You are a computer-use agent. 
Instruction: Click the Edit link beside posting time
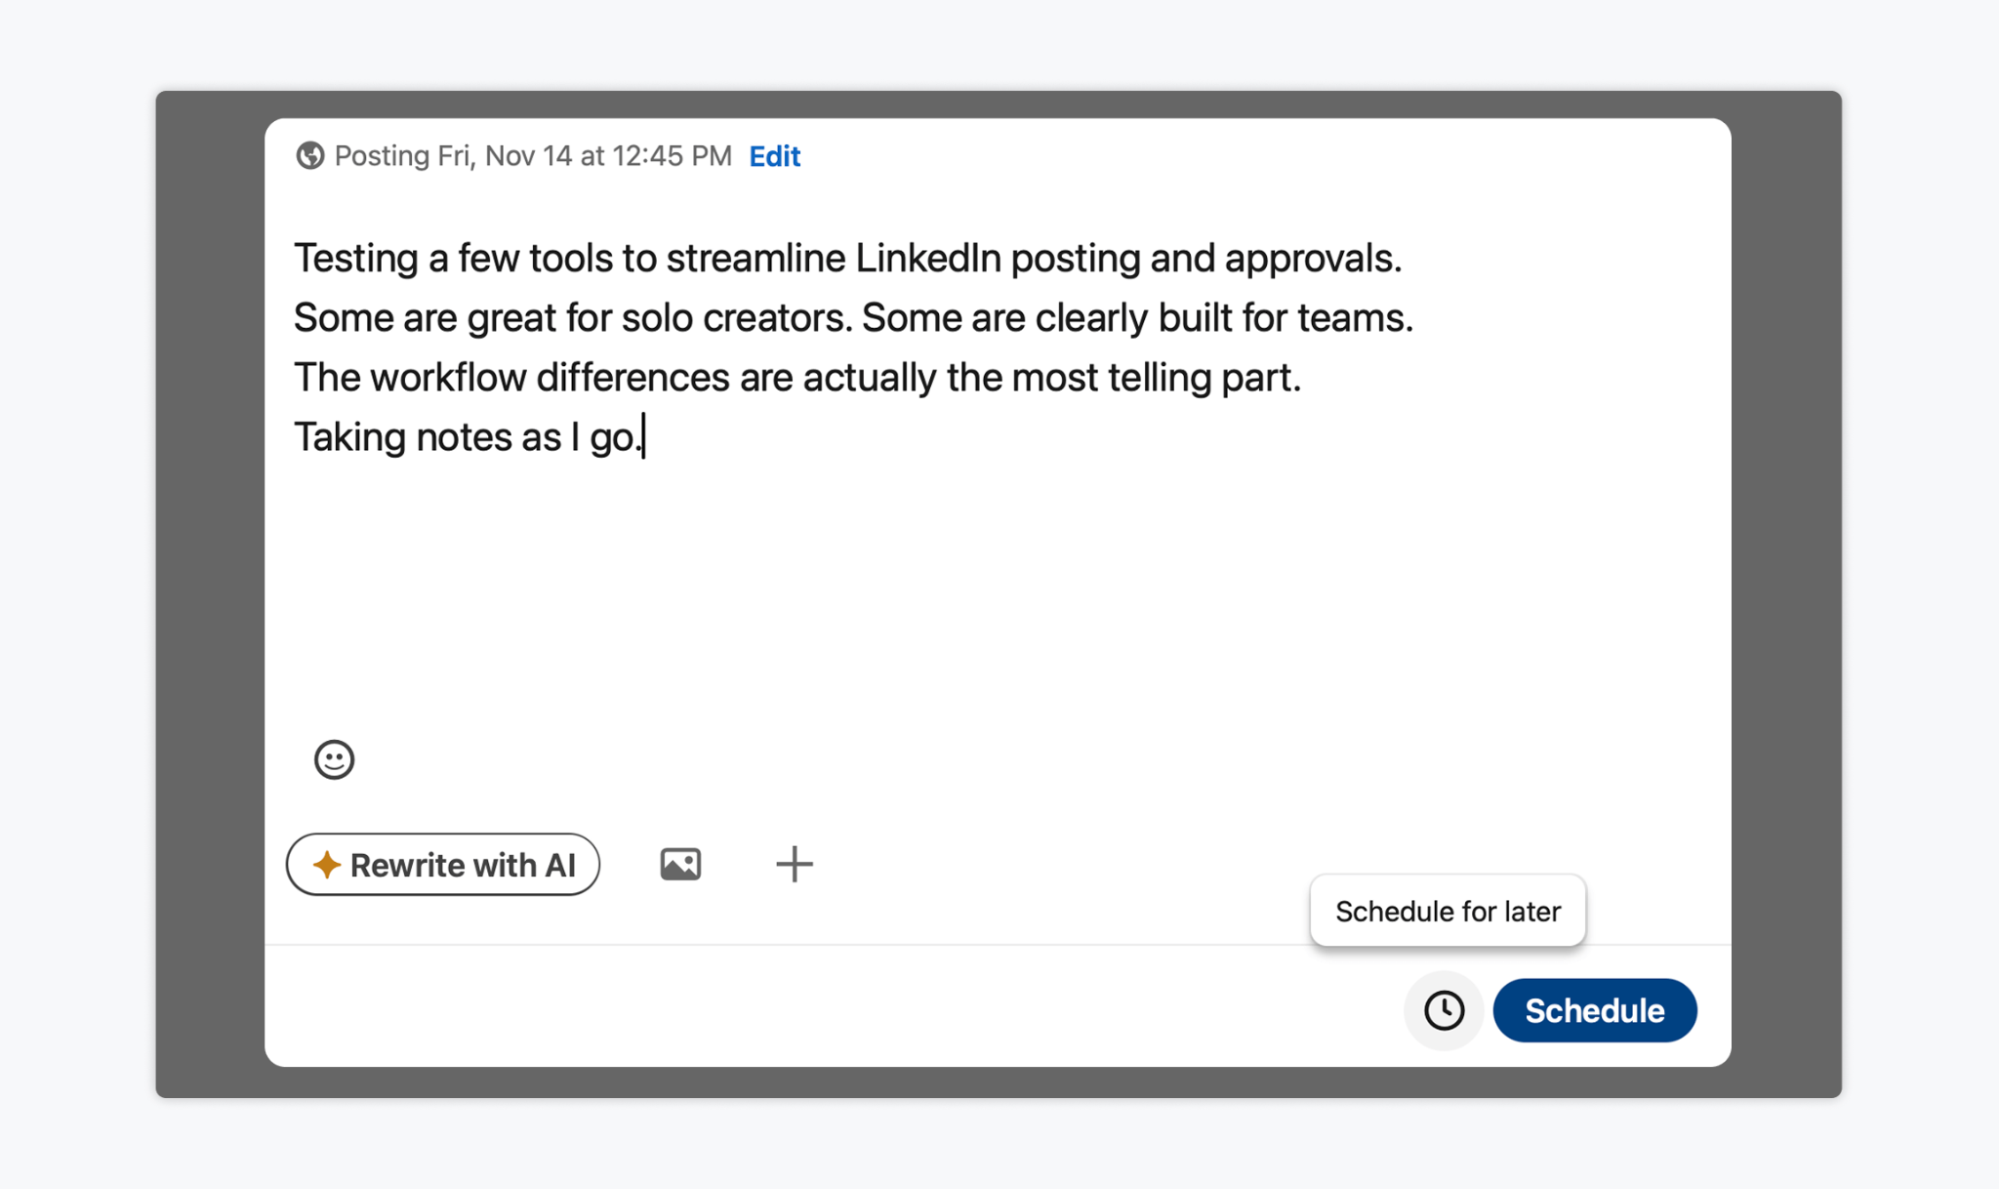click(774, 156)
